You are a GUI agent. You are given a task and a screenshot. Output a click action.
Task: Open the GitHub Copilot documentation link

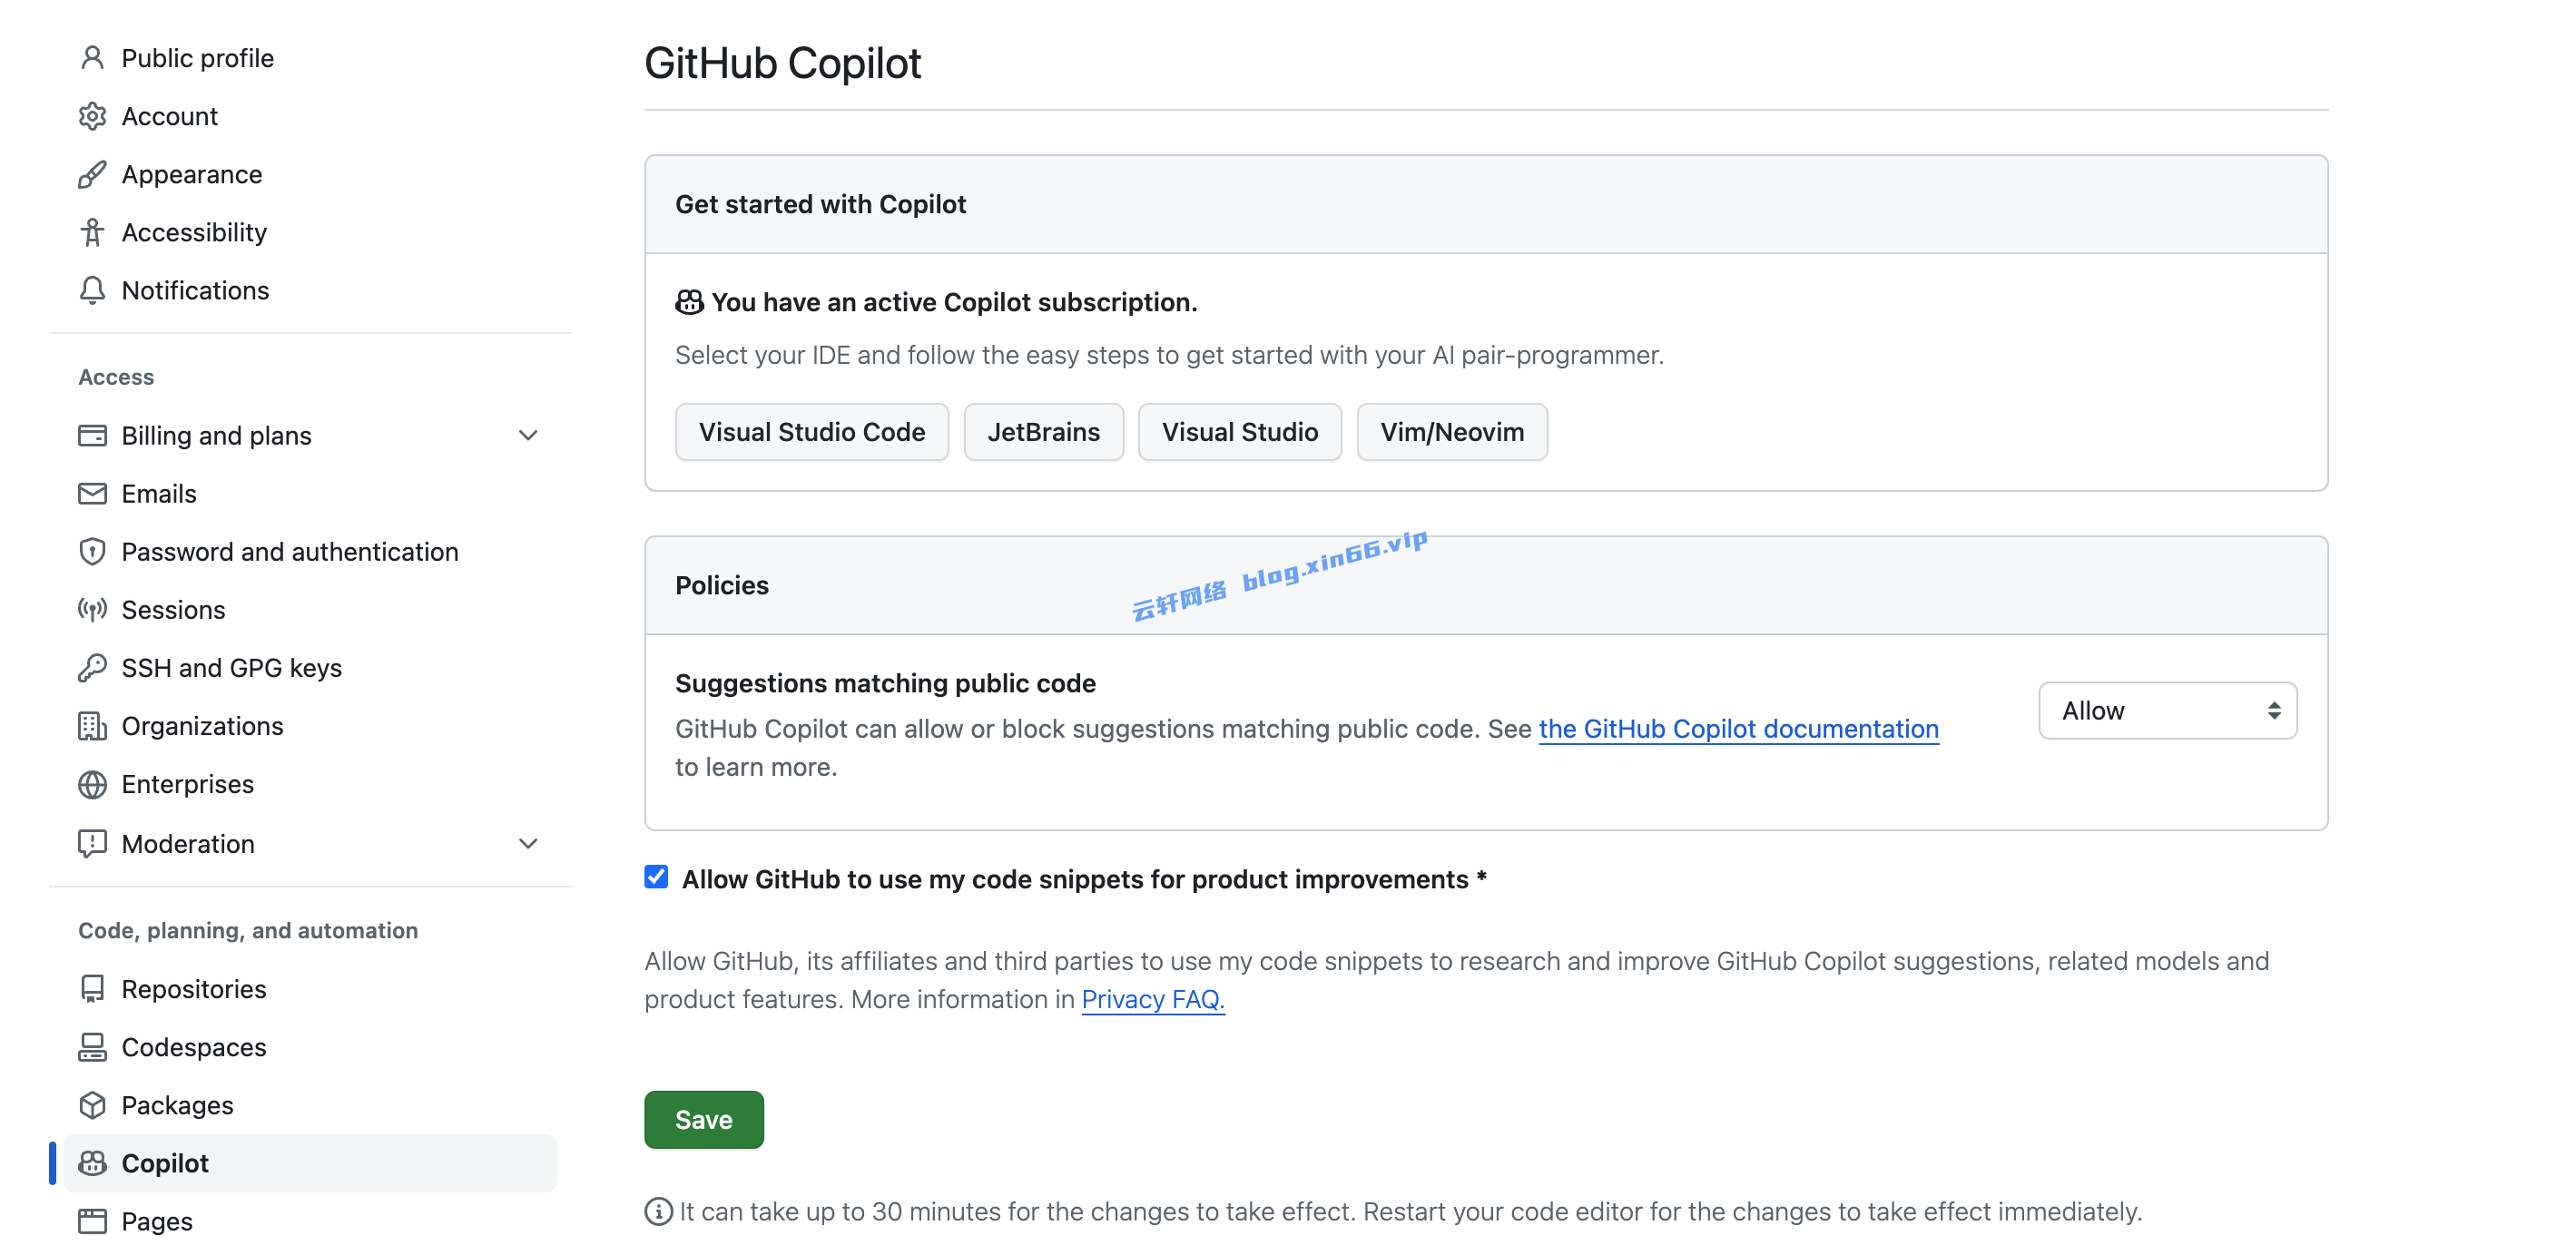[1738, 728]
